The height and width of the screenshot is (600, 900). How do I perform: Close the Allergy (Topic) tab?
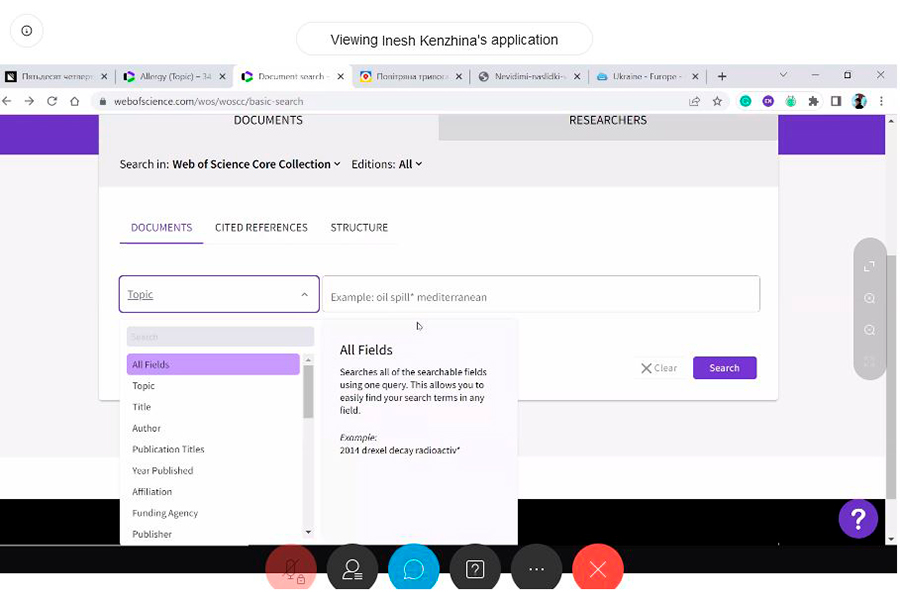click(223, 76)
